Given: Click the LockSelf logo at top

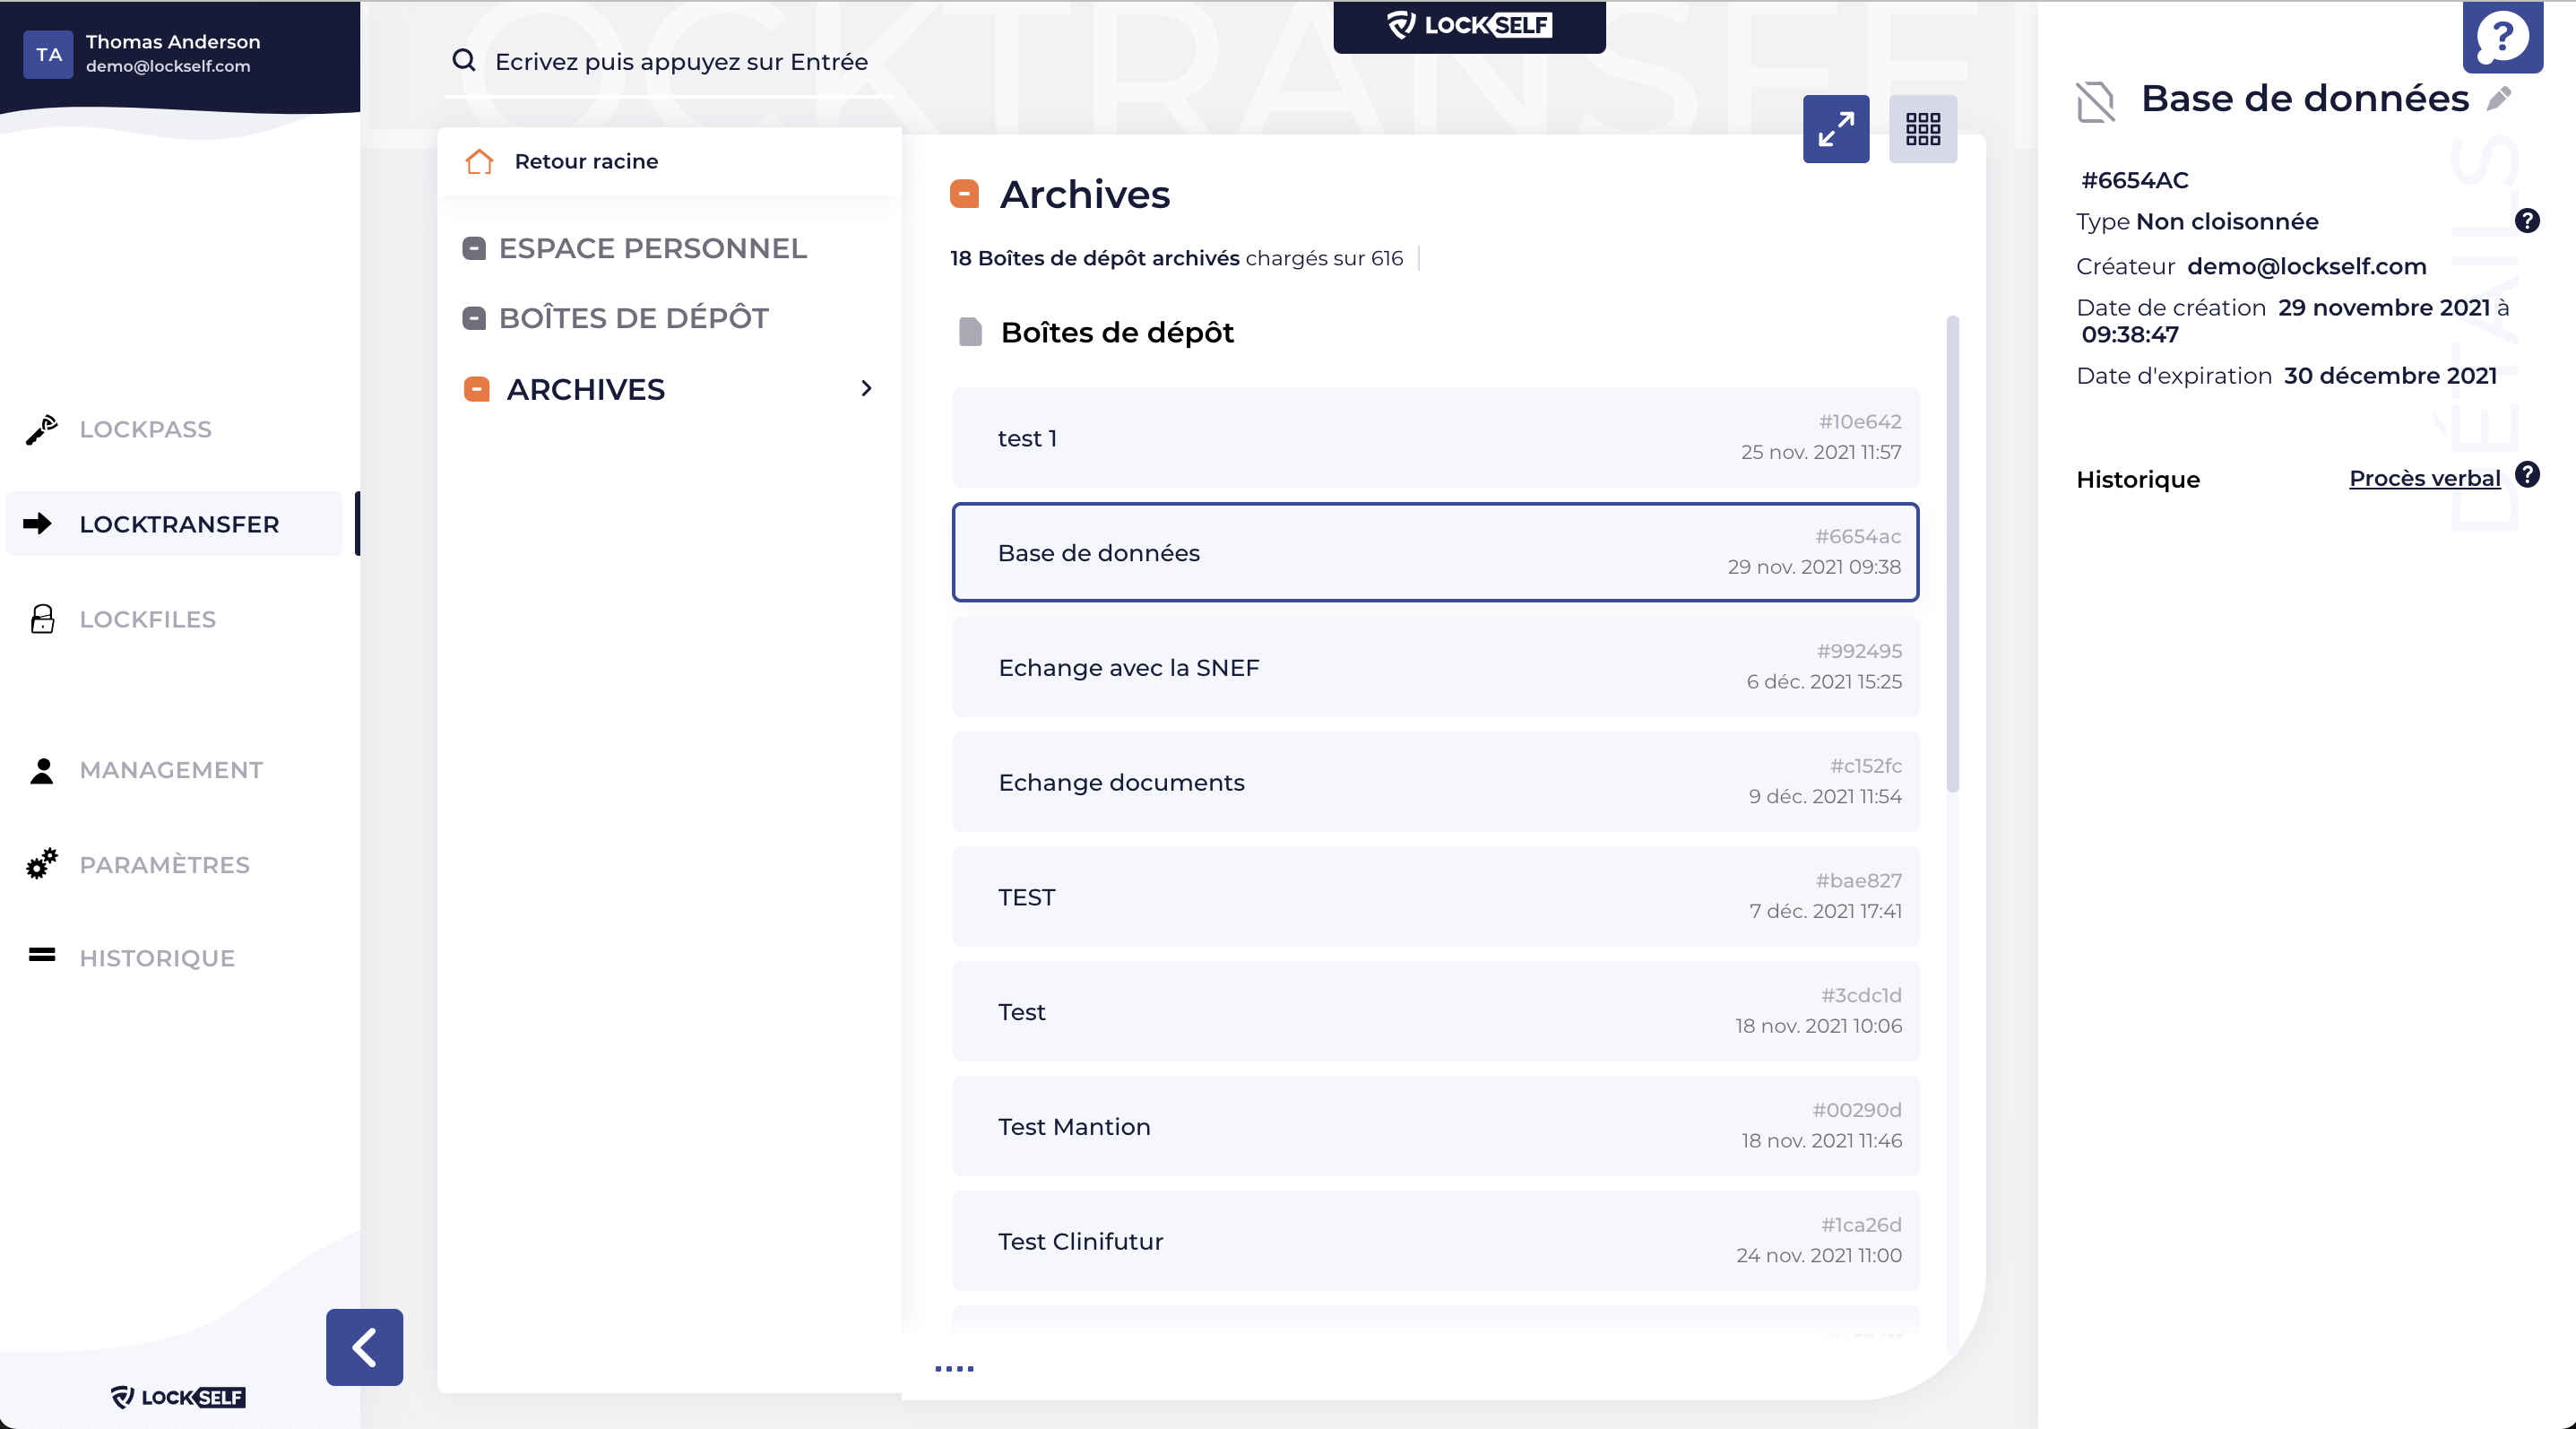Looking at the screenshot, I should coord(1469,25).
